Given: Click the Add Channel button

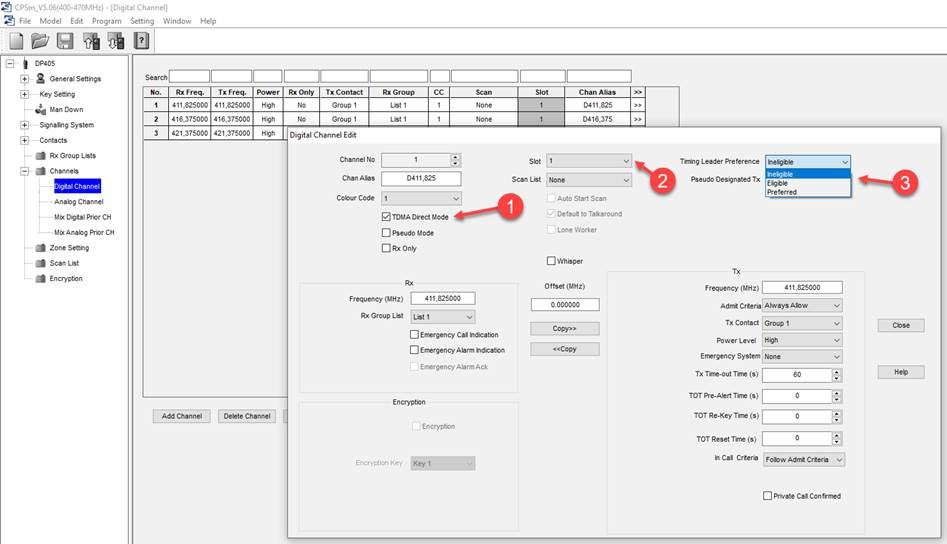Looking at the screenshot, I should 182,416.
